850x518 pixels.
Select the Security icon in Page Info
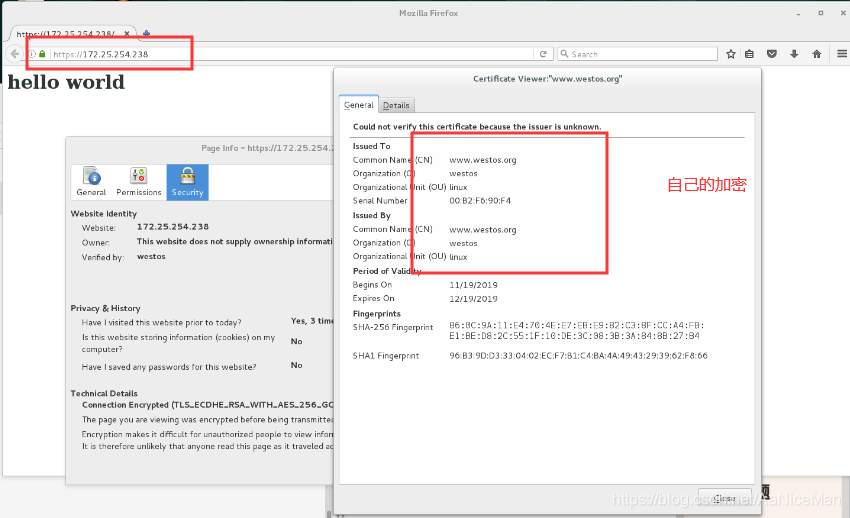(x=188, y=182)
